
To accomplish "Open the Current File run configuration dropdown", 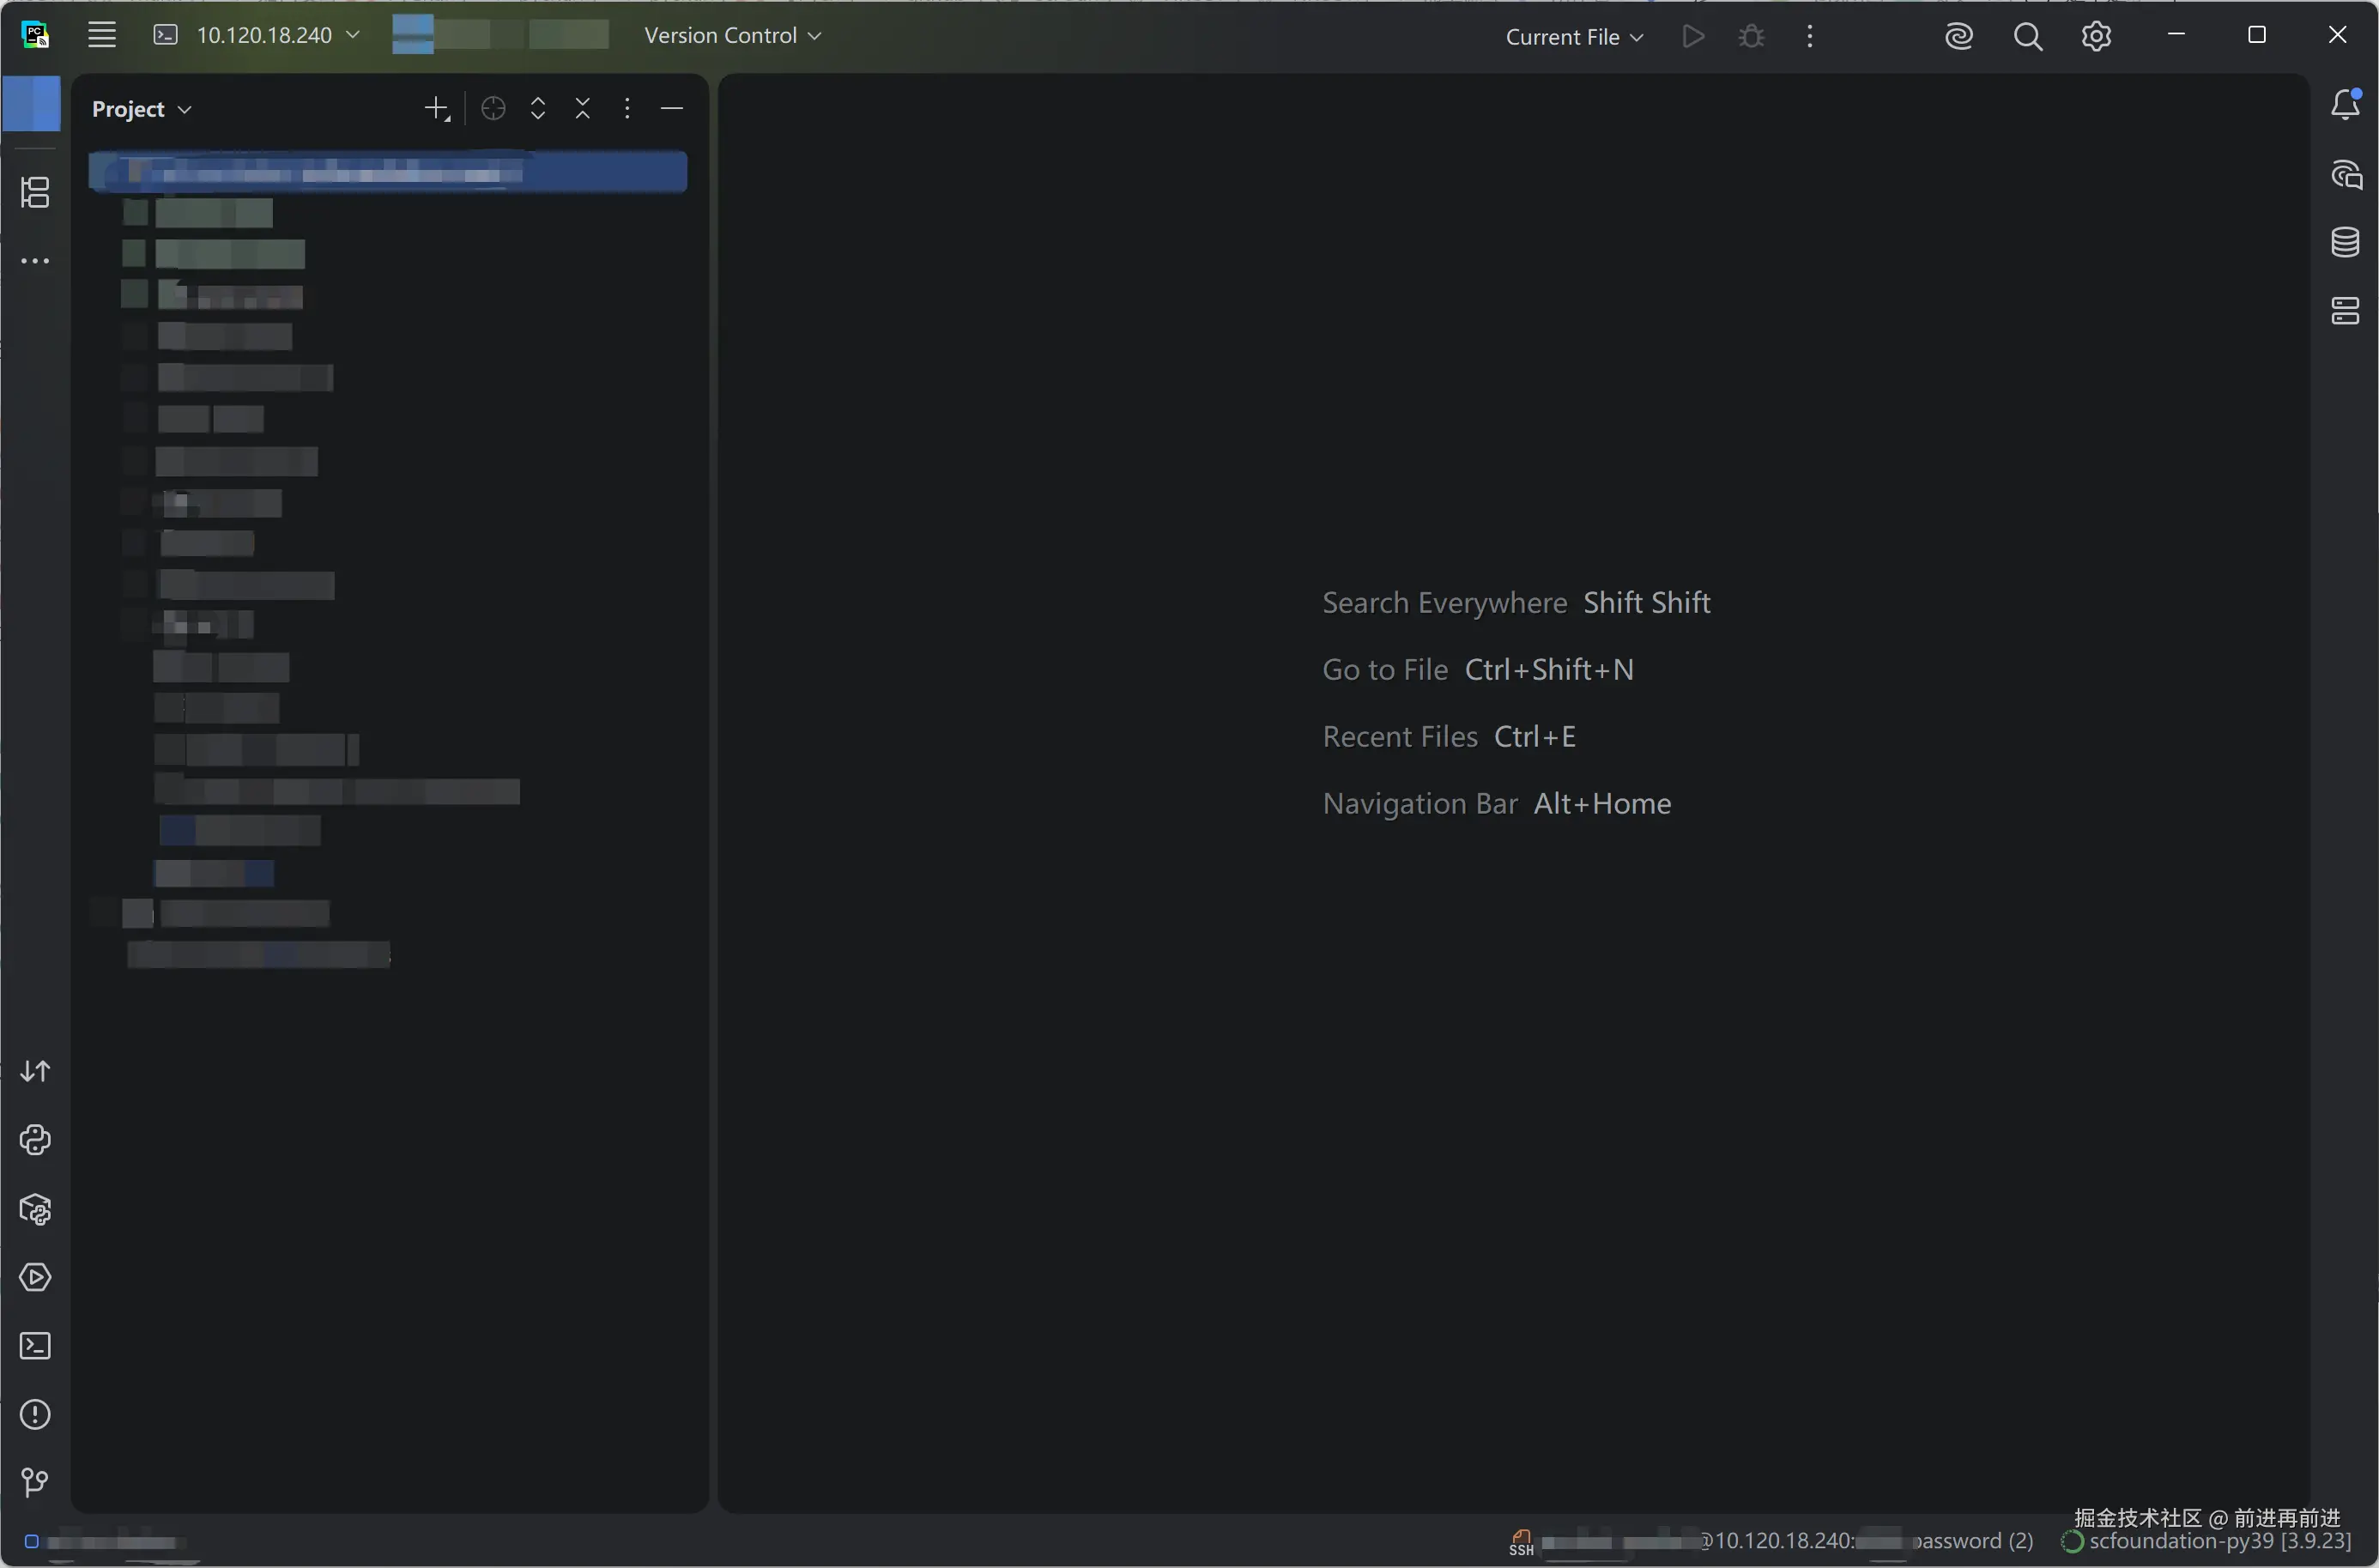I will click(x=1574, y=37).
